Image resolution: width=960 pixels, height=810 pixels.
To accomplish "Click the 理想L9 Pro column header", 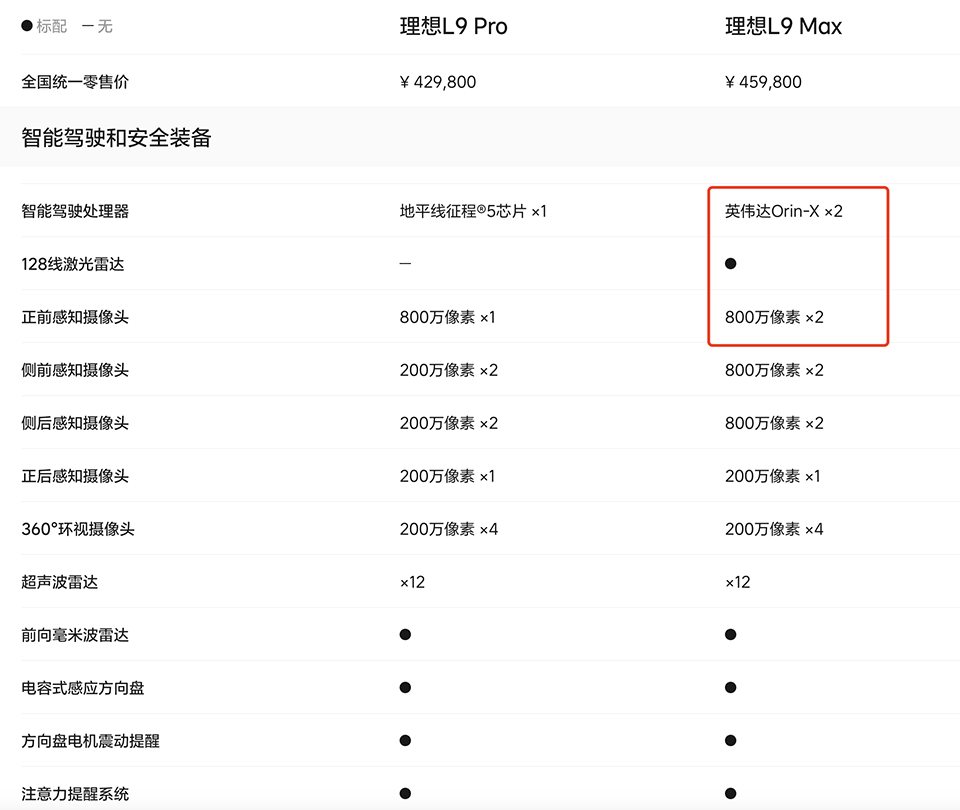I will (x=454, y=26).
